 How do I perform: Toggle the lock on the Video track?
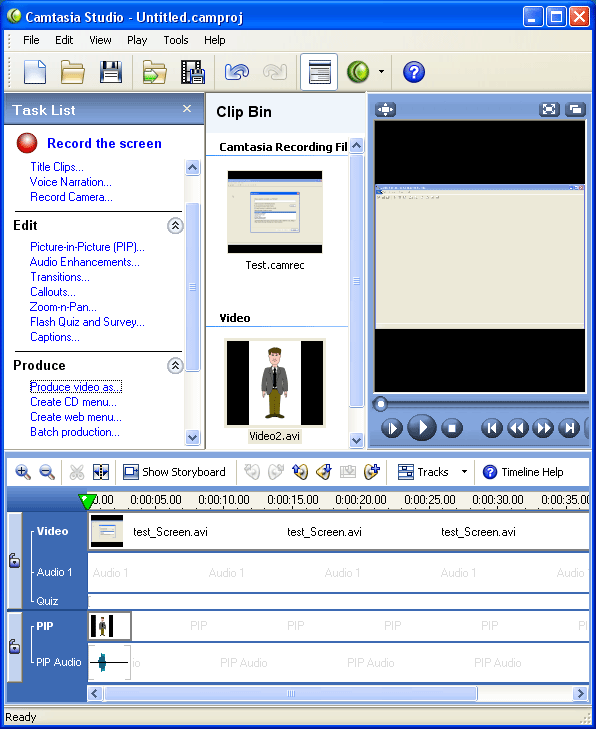tap(14, 560)
